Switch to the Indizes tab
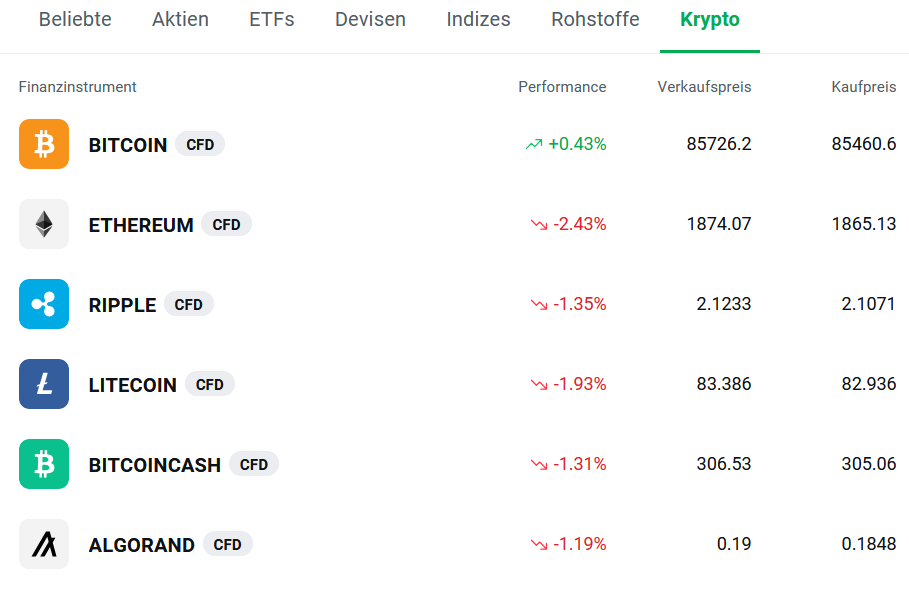This screenshot has width=909, height=598. [x=478, y=18]
